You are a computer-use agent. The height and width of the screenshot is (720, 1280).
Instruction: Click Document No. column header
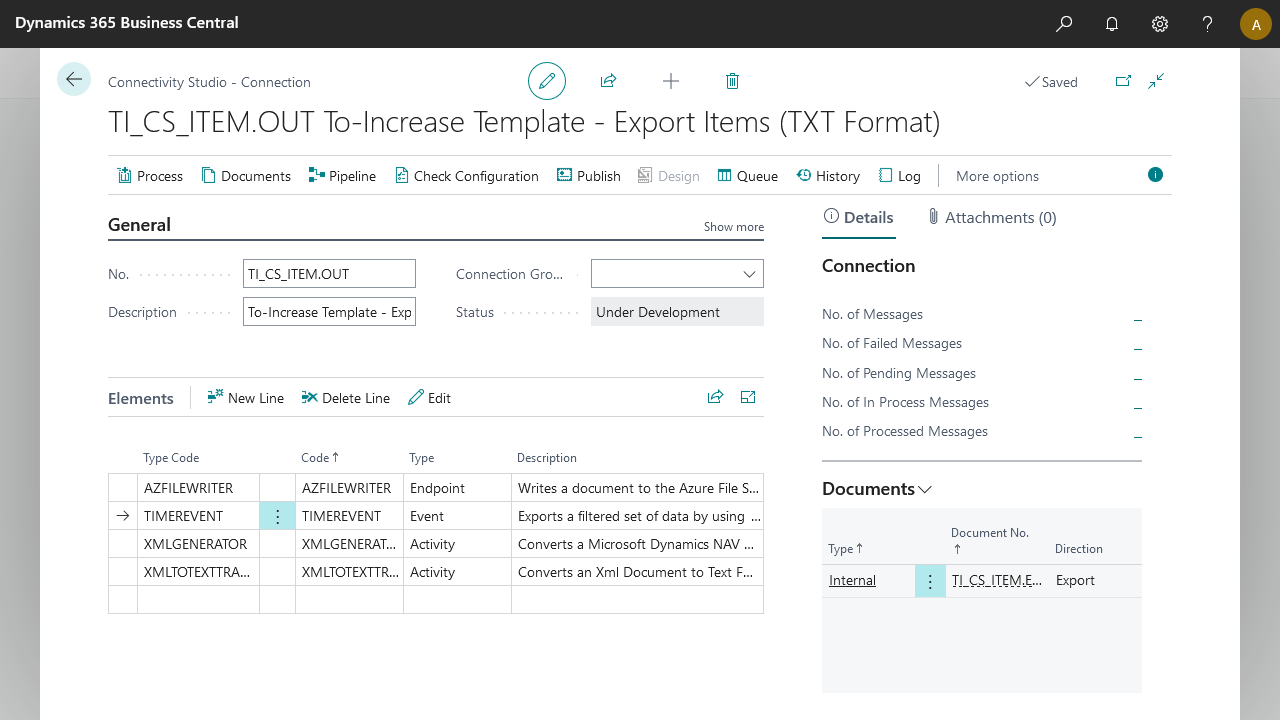(990, 540)
